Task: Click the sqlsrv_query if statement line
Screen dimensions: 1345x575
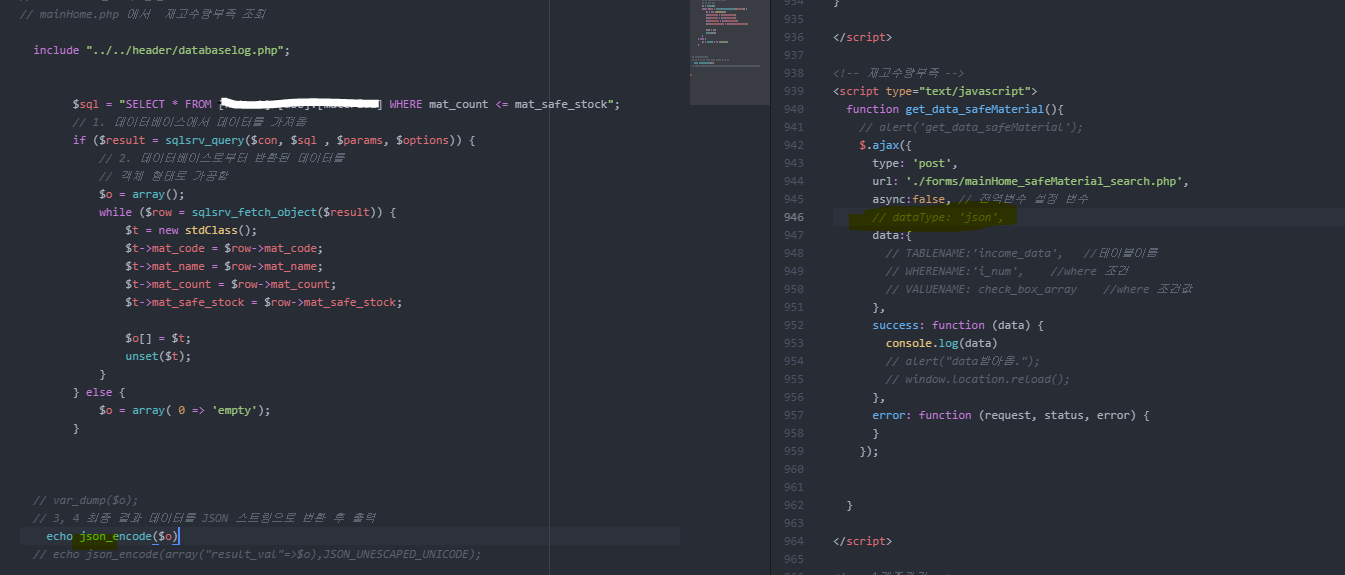Action: click(x=273, y=140)
